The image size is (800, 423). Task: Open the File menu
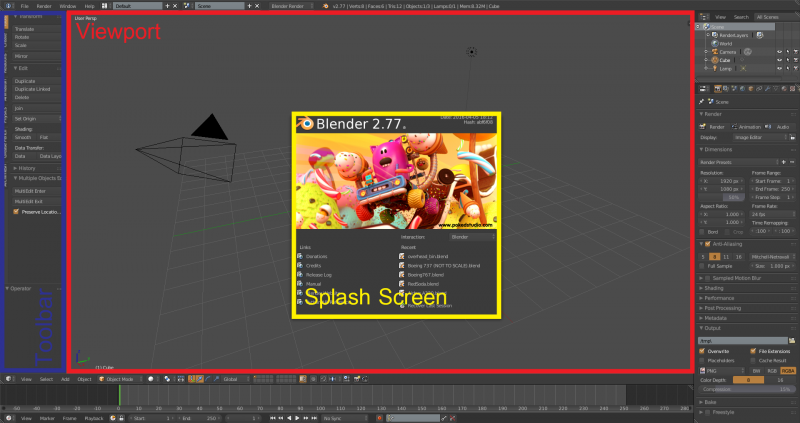coord(24,6)
